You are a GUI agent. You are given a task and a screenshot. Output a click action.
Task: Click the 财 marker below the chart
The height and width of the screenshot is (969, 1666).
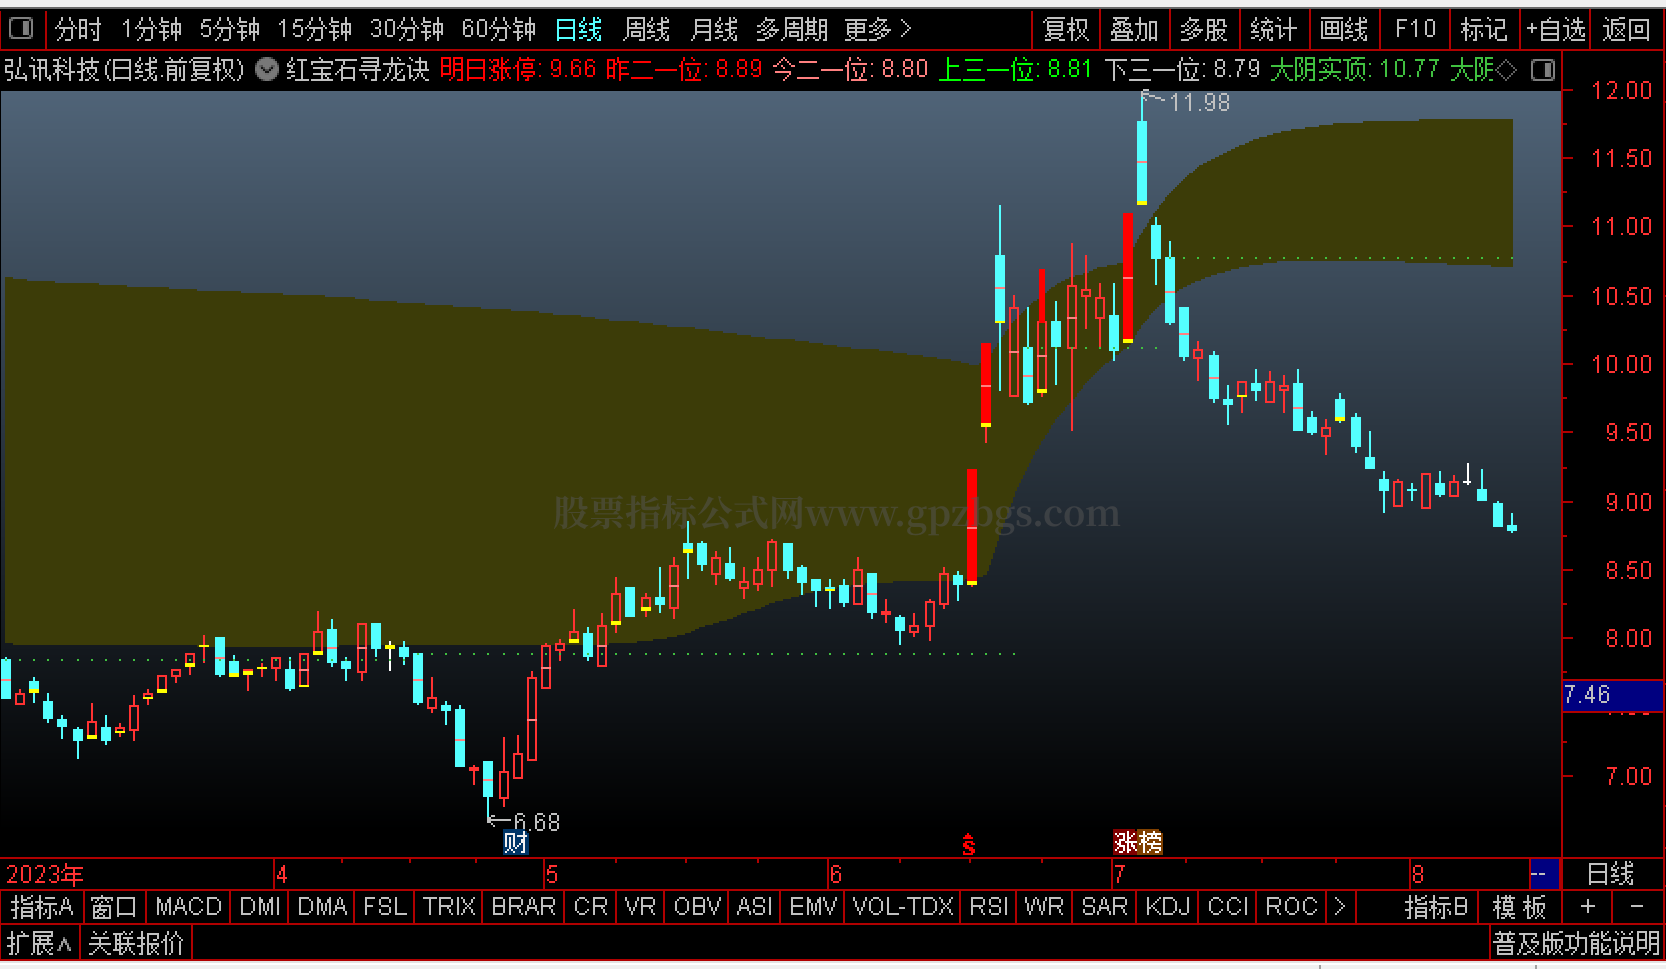click(x=515, y=842)
